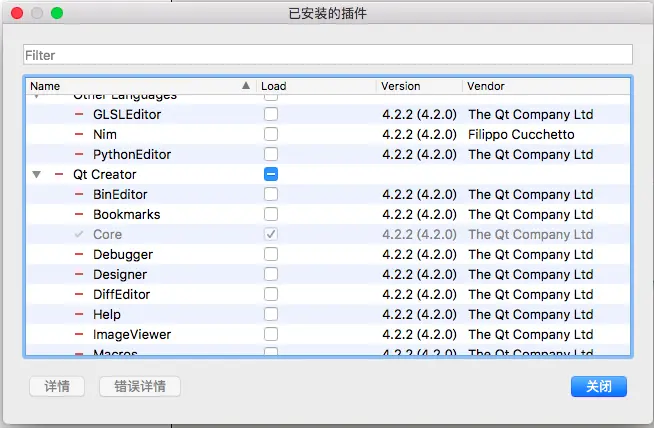This screenshot has height=428, width=654.
Task: Enable the DiffEditor plugin load checkbox
Action: [x=271, y=294]
